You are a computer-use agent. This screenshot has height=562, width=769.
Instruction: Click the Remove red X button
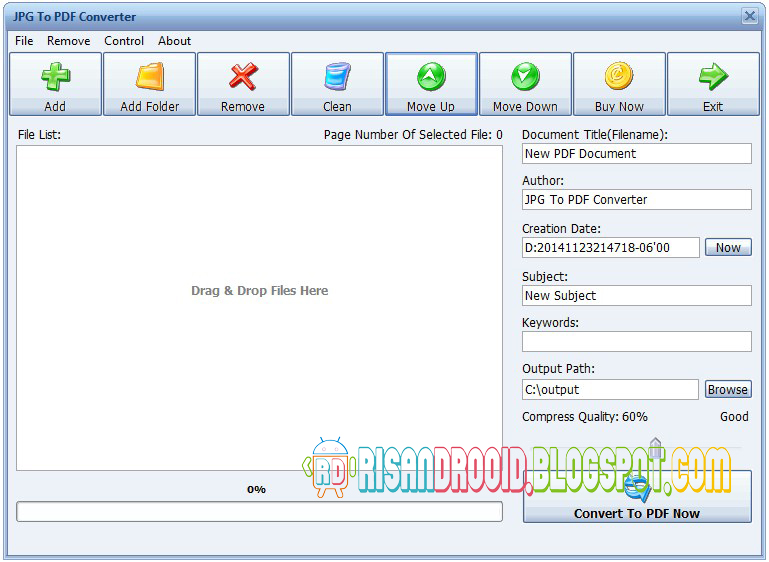(243, 84)
